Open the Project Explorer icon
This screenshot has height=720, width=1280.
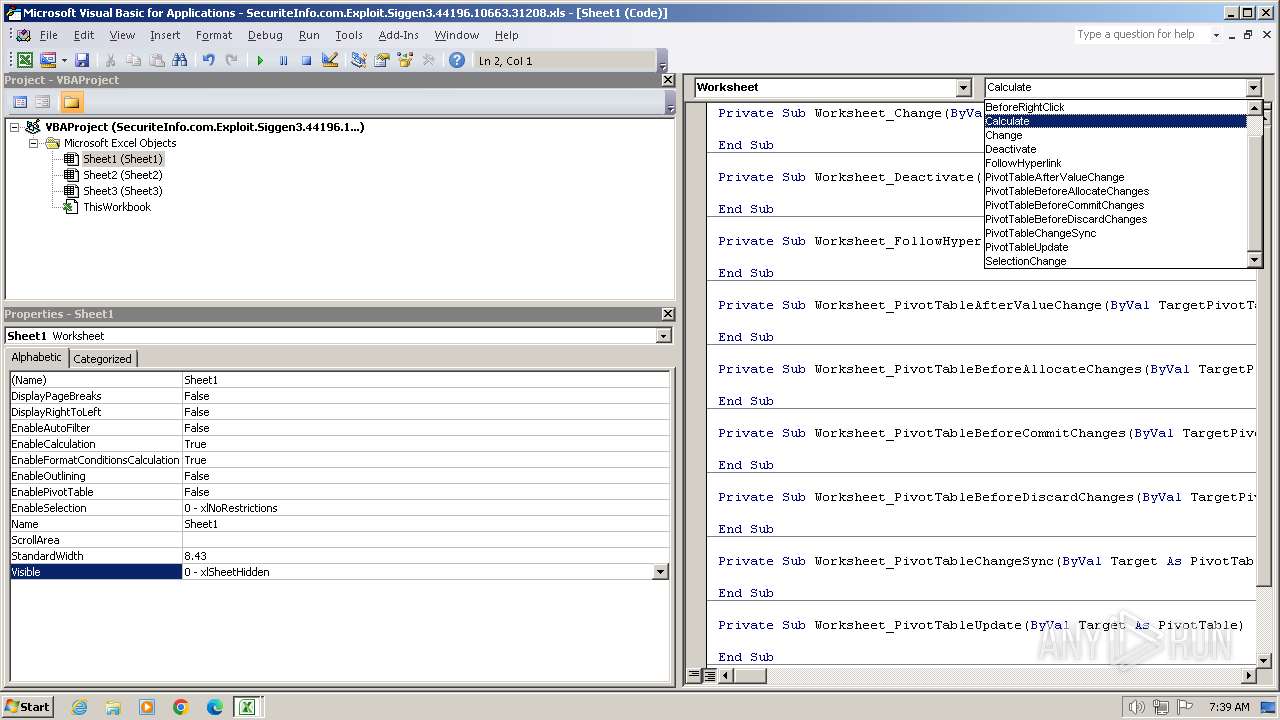(x=358, y=60)
